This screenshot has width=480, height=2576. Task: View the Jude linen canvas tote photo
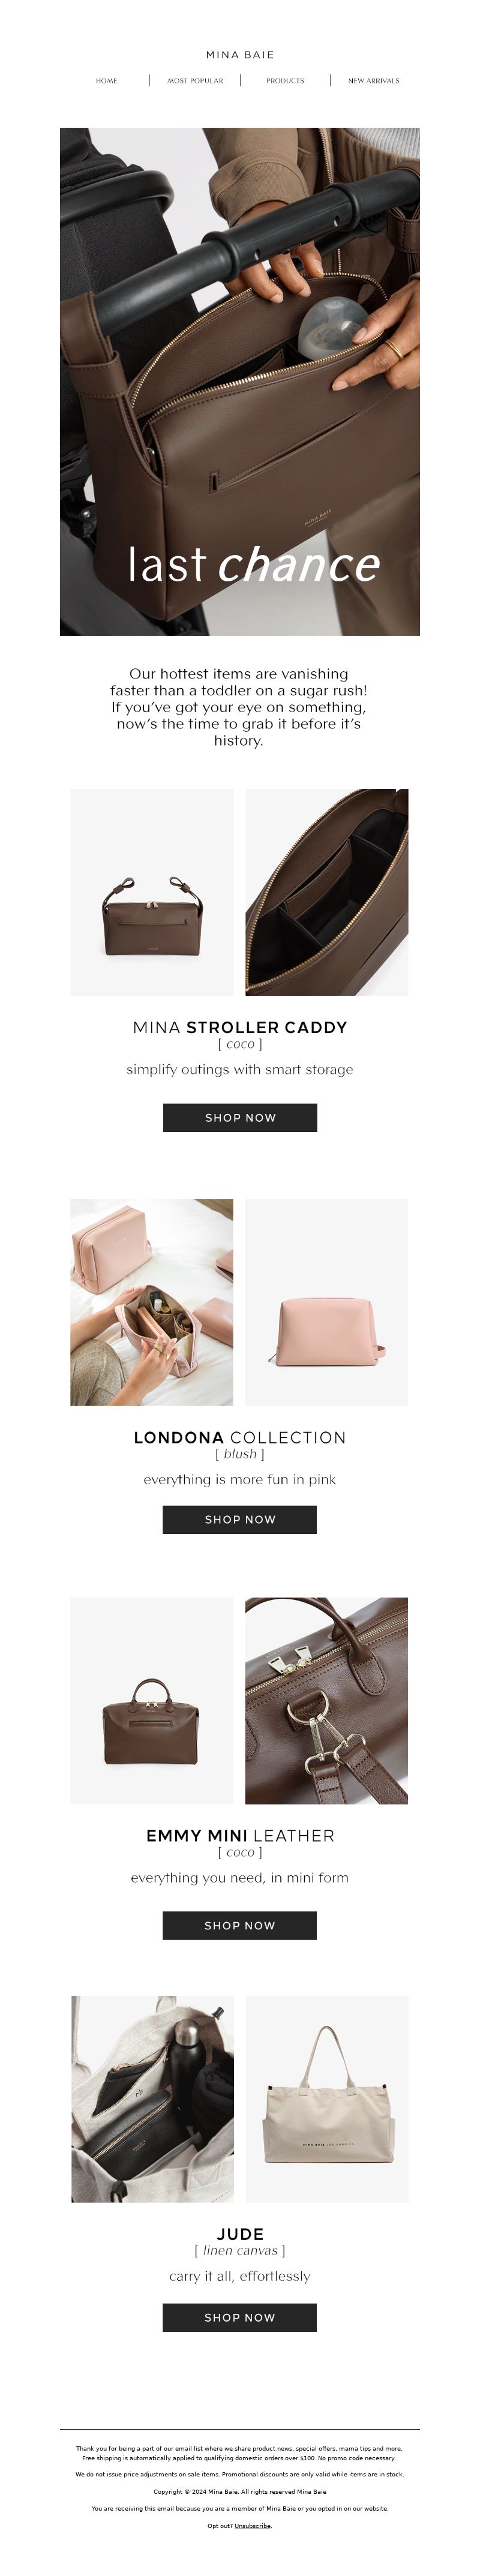click(x=328, y=2099)
